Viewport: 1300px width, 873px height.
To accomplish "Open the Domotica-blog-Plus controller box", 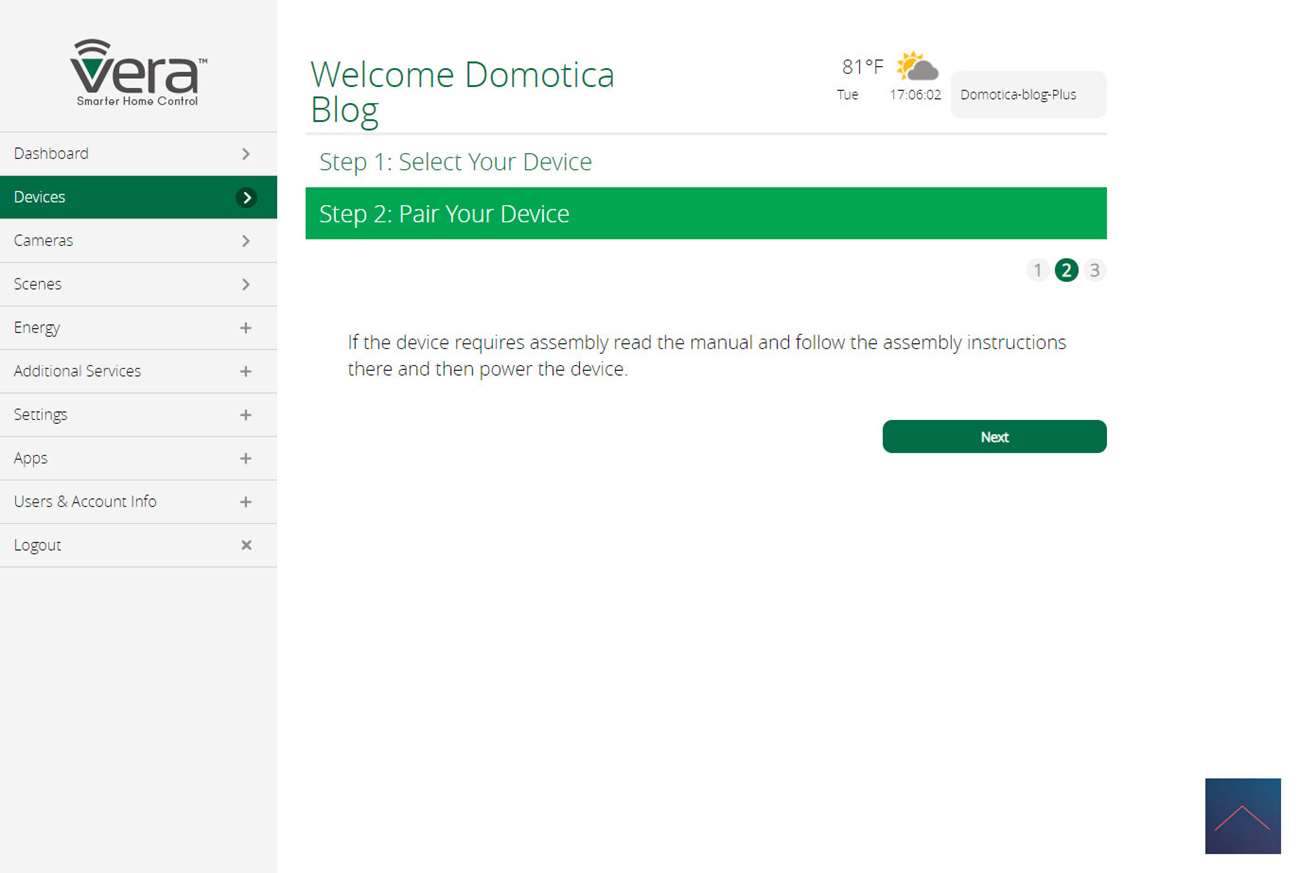I will tap(1027, 95).
